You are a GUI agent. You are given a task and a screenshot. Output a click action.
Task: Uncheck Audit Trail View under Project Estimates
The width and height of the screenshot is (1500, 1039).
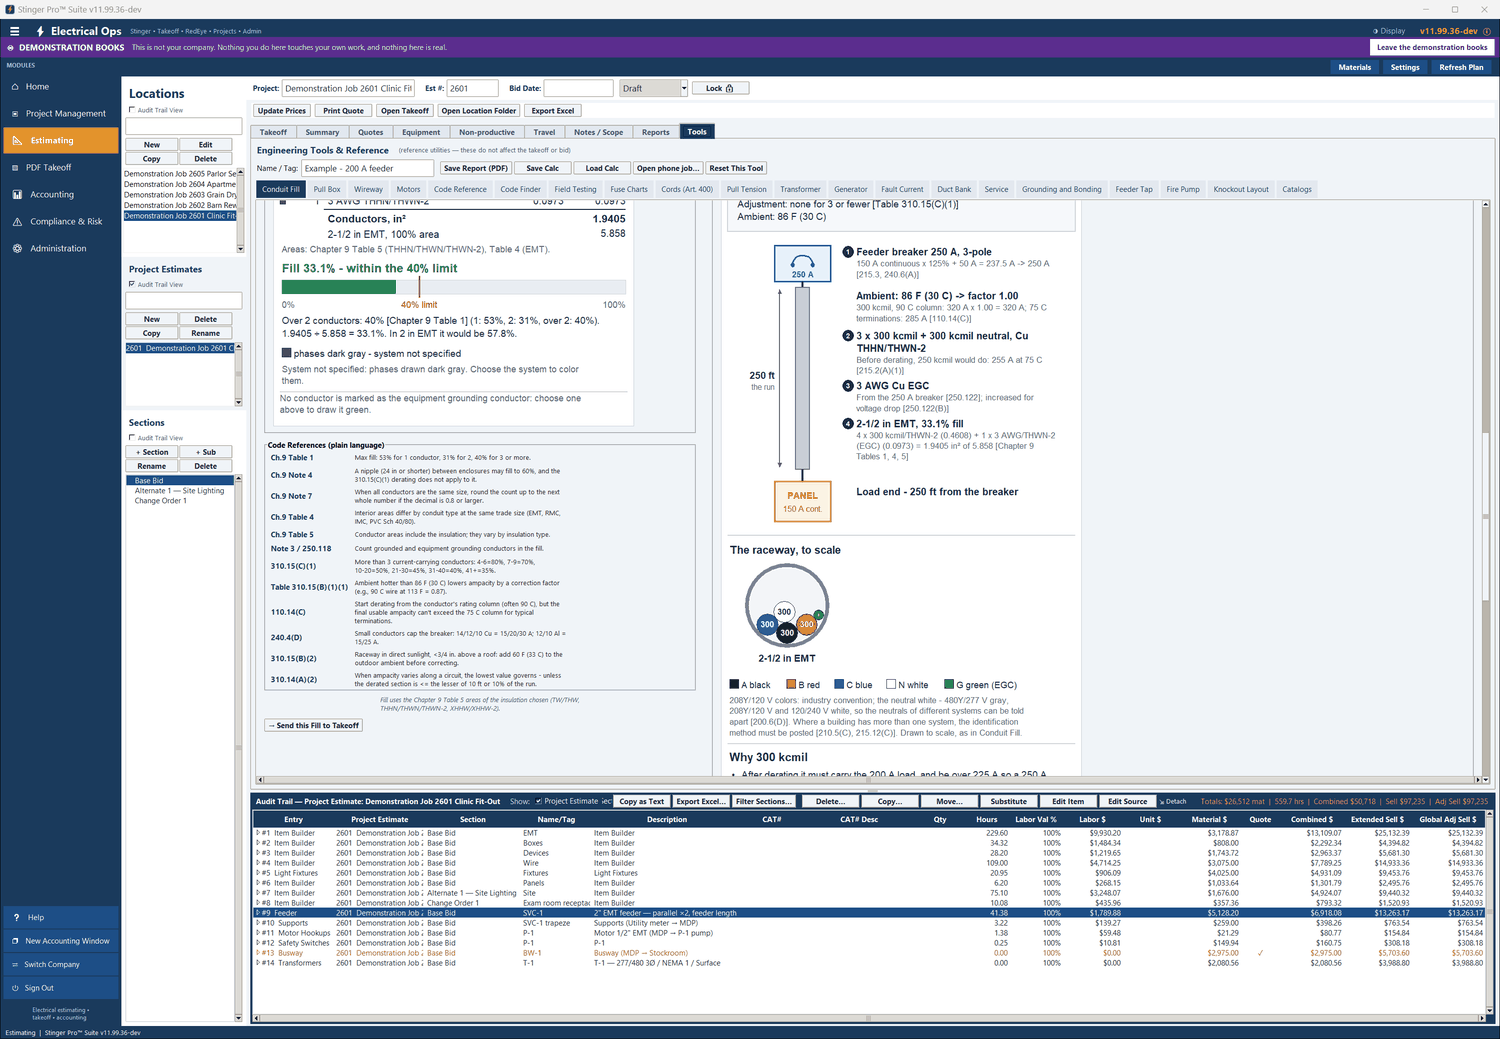click(132, 284)
